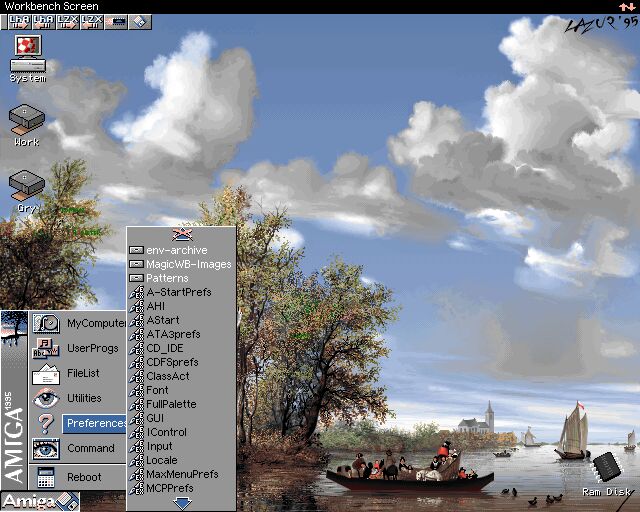Open the Font preferences entry

tap(181, 390)
